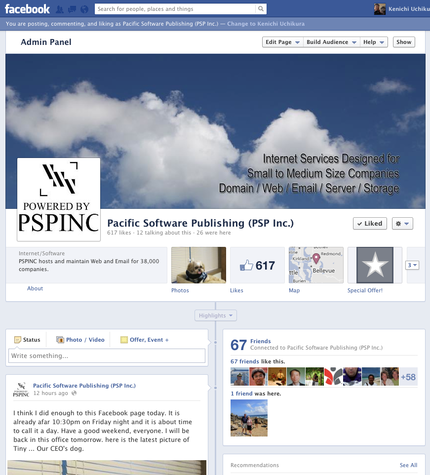The image size is (430, 475).
Task: Click the 67 Friends heading link
Action: click(260, 341)
